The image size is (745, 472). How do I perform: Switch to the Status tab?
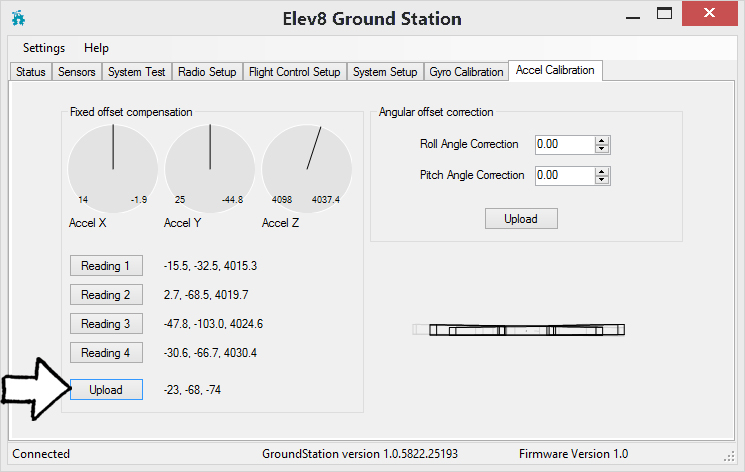(31, 72)
